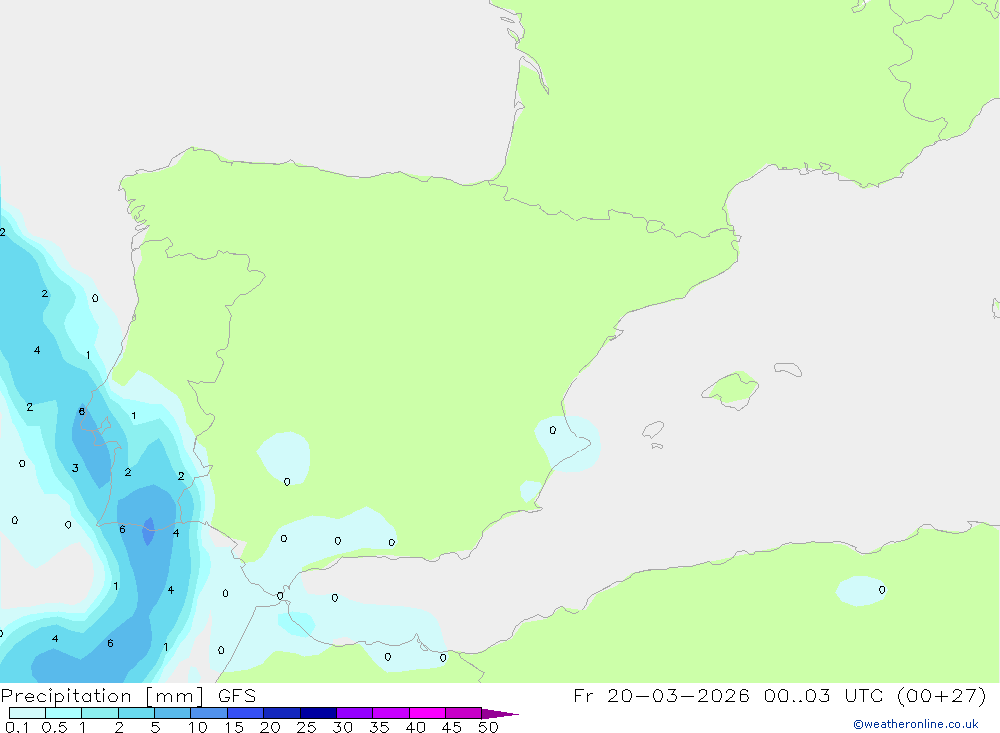Select the bright magenta 40–45 mm legend swatch

pos(427,713)
